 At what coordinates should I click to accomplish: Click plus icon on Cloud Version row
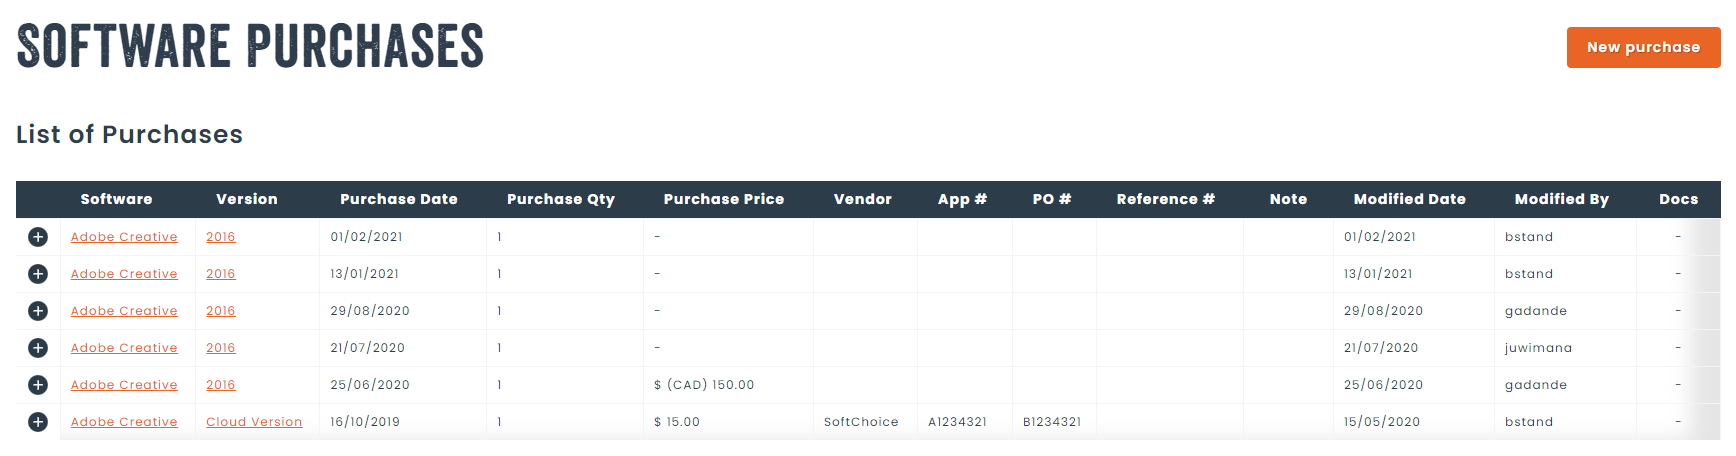38,422
